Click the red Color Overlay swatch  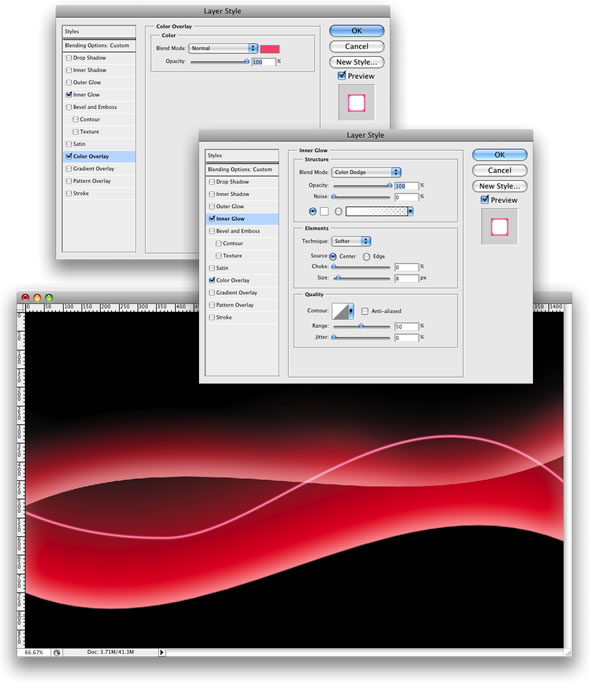coord(270,49)
